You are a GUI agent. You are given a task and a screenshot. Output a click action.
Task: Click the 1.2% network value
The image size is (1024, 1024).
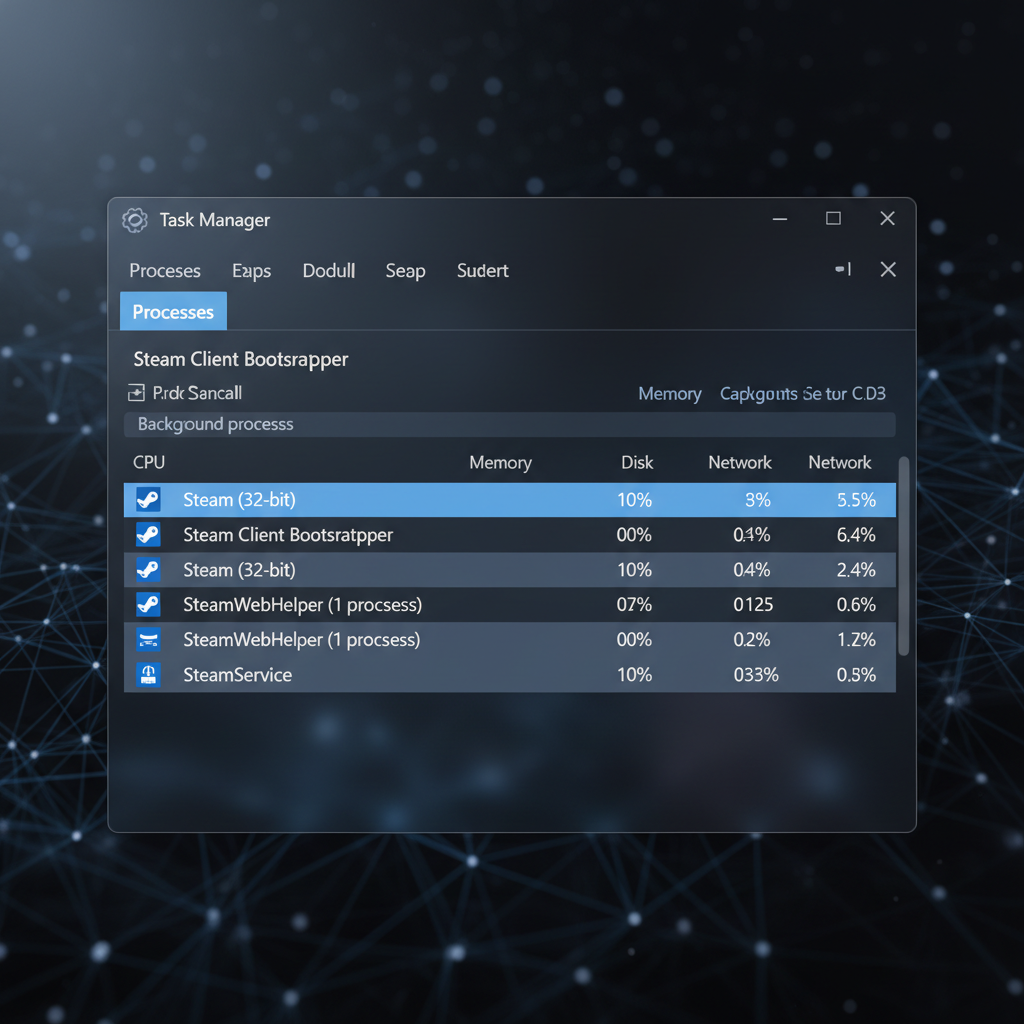pyautogui.click(x=856, y=640)
